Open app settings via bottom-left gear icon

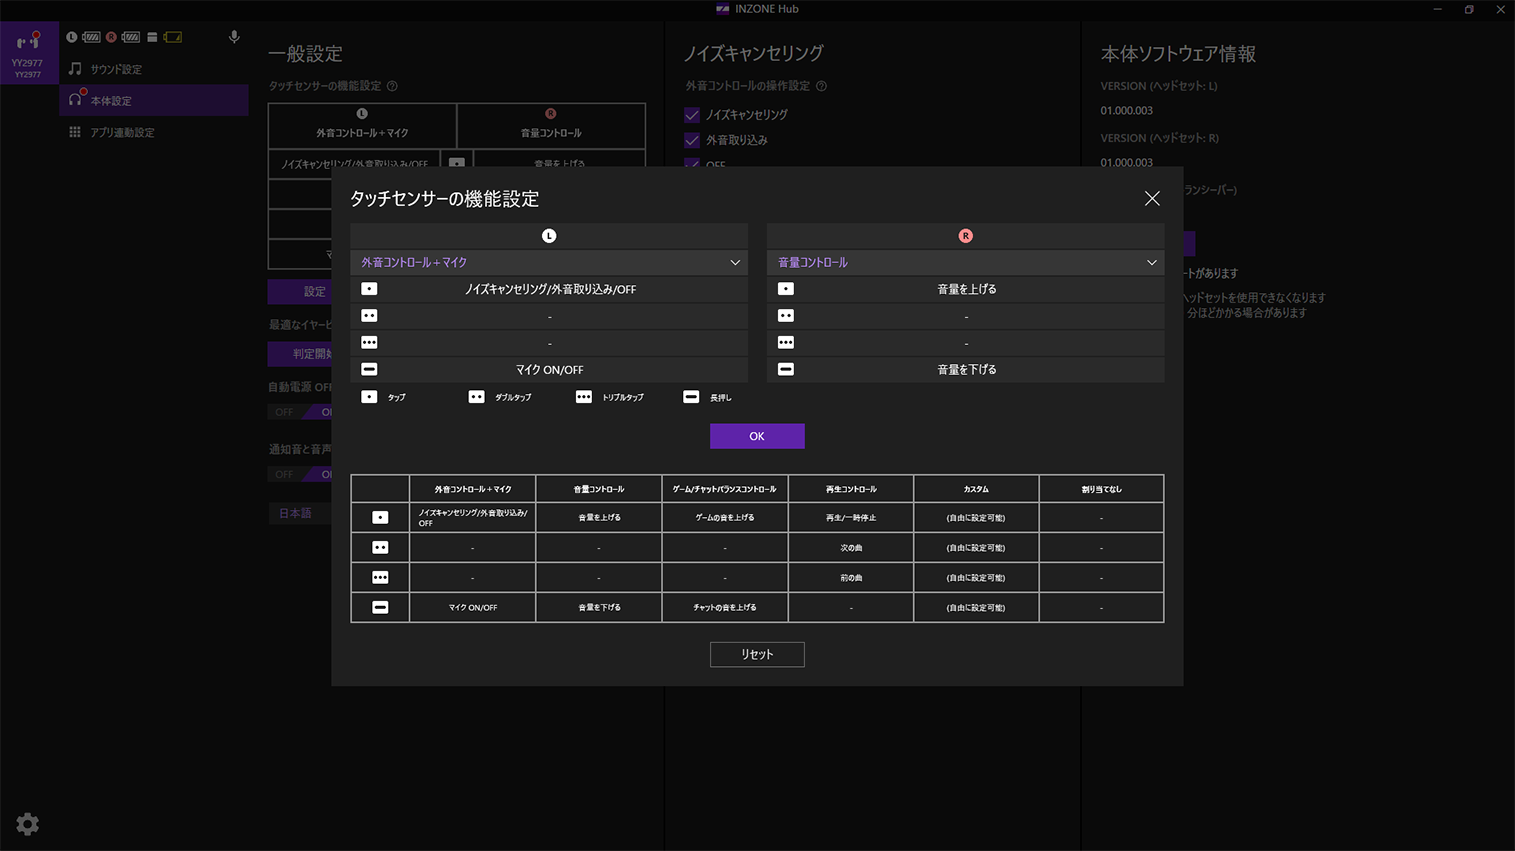(x=28, y=824)
